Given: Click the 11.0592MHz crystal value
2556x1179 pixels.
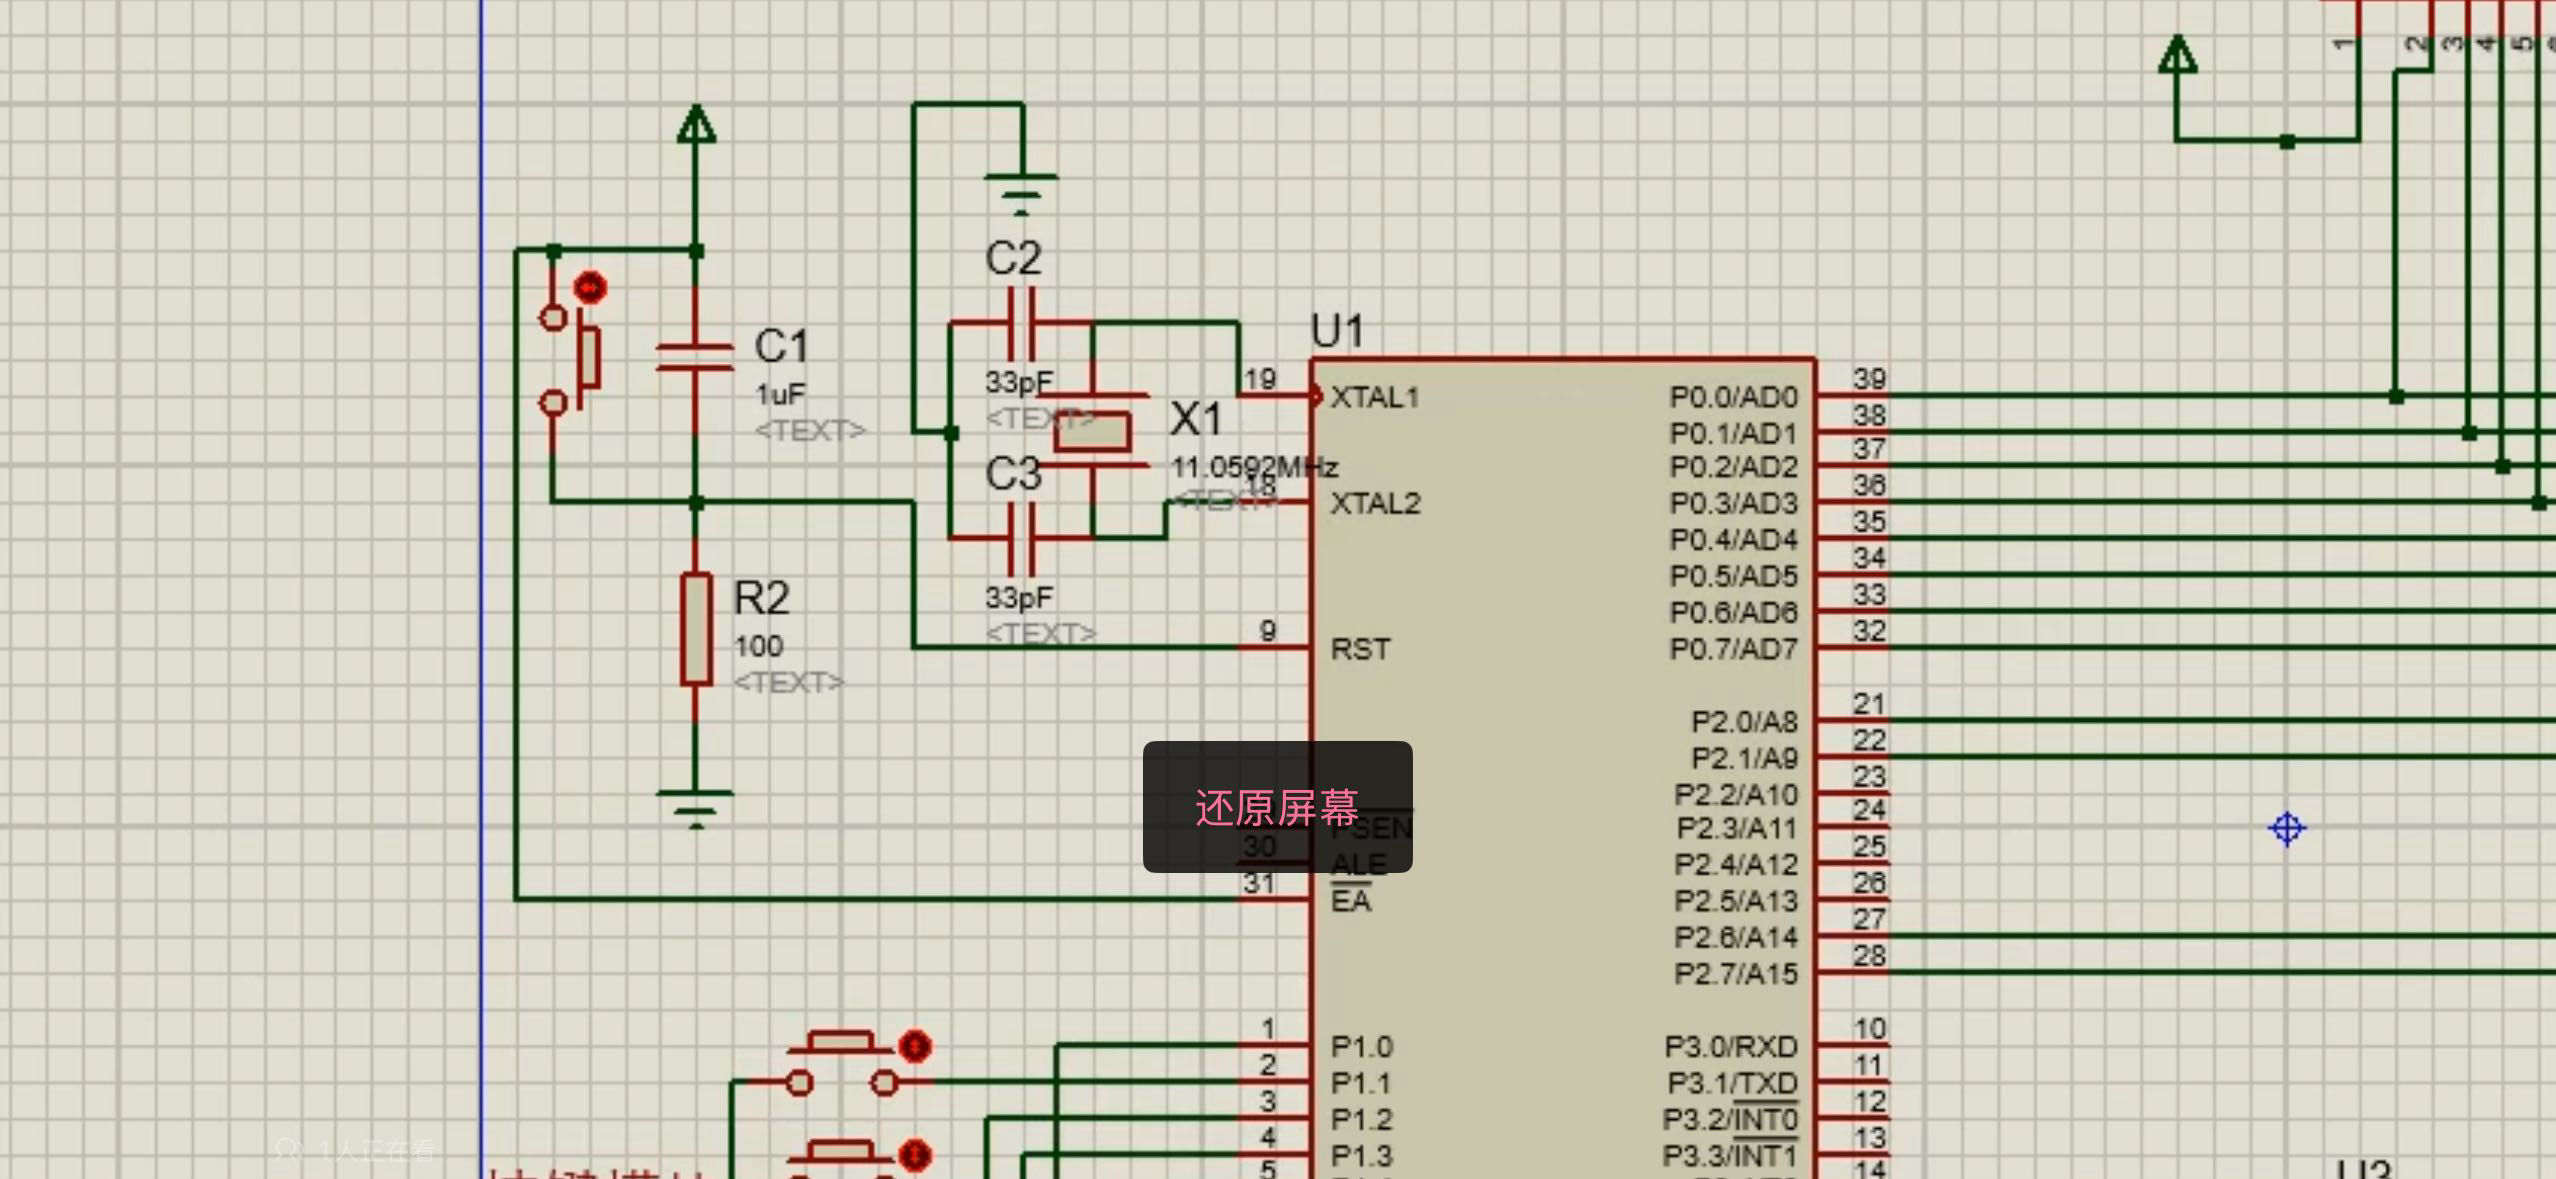Looking at the screenshot, I should [x=1254, y=467].
